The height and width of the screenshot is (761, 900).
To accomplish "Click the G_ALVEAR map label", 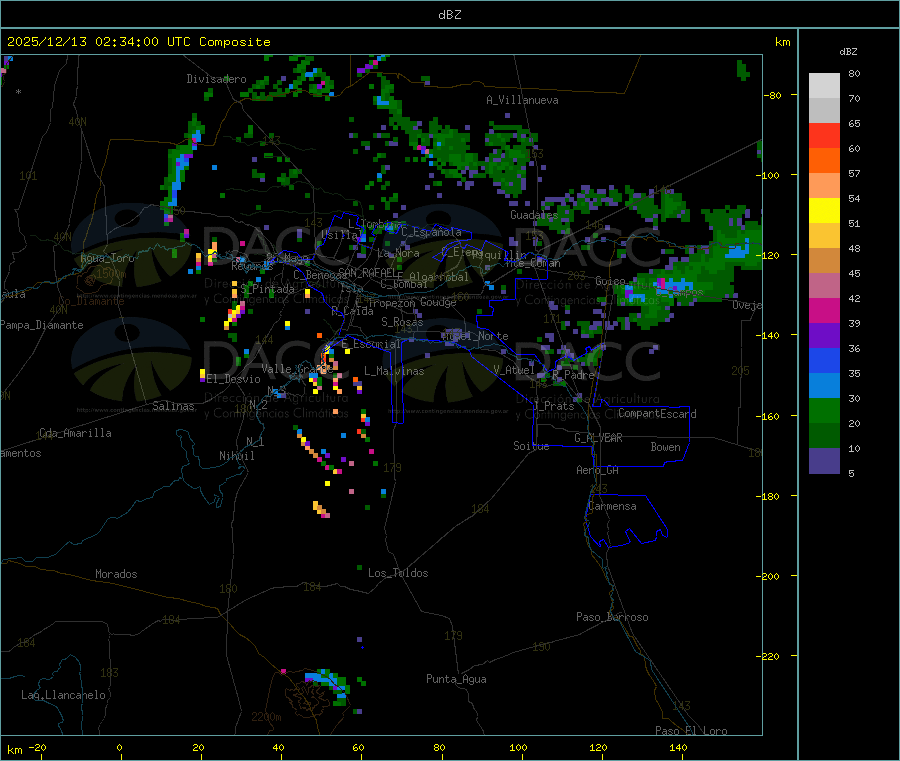I will (598, 438).
